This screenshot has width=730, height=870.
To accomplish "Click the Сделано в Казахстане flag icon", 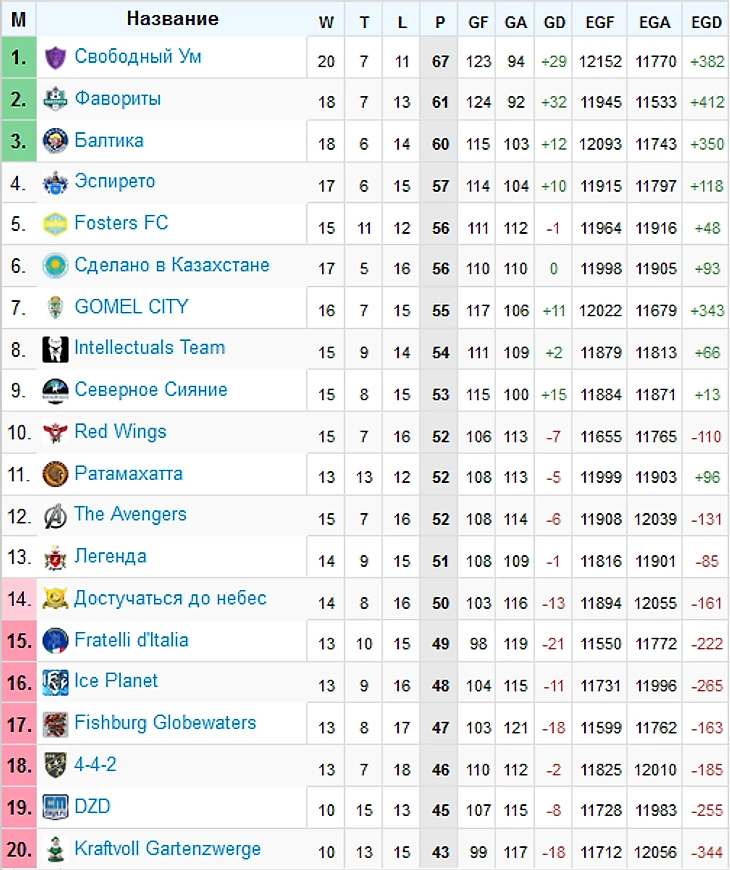I will click(55, 266).
